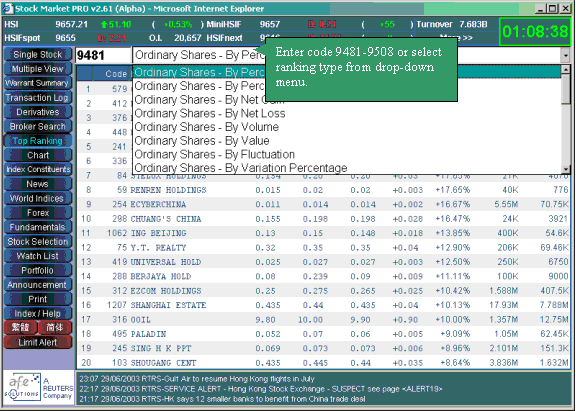Switch to Traditional Chinese language
This screenshot has width=576, height=411.
tap(21, 327)
